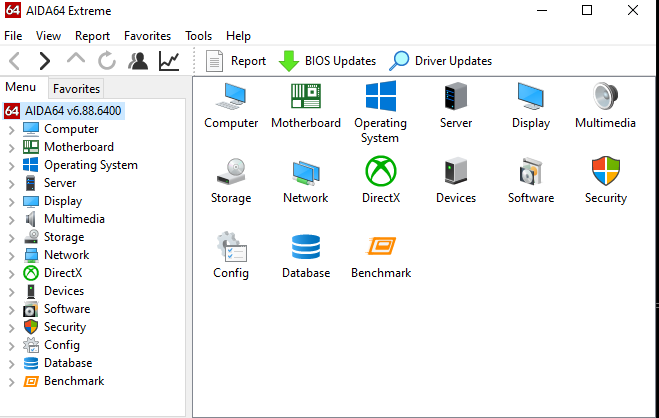
Task: Open the Devices icon in main pane
Action: [x=456, y=171]
